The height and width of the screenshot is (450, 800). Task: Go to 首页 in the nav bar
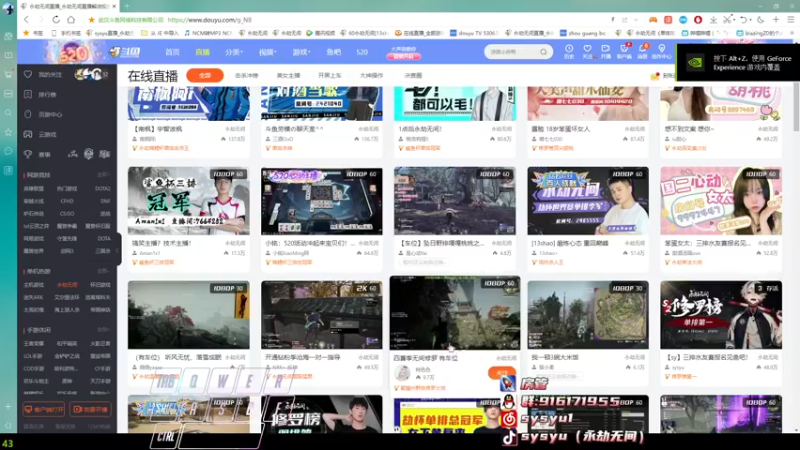point(172,52)
